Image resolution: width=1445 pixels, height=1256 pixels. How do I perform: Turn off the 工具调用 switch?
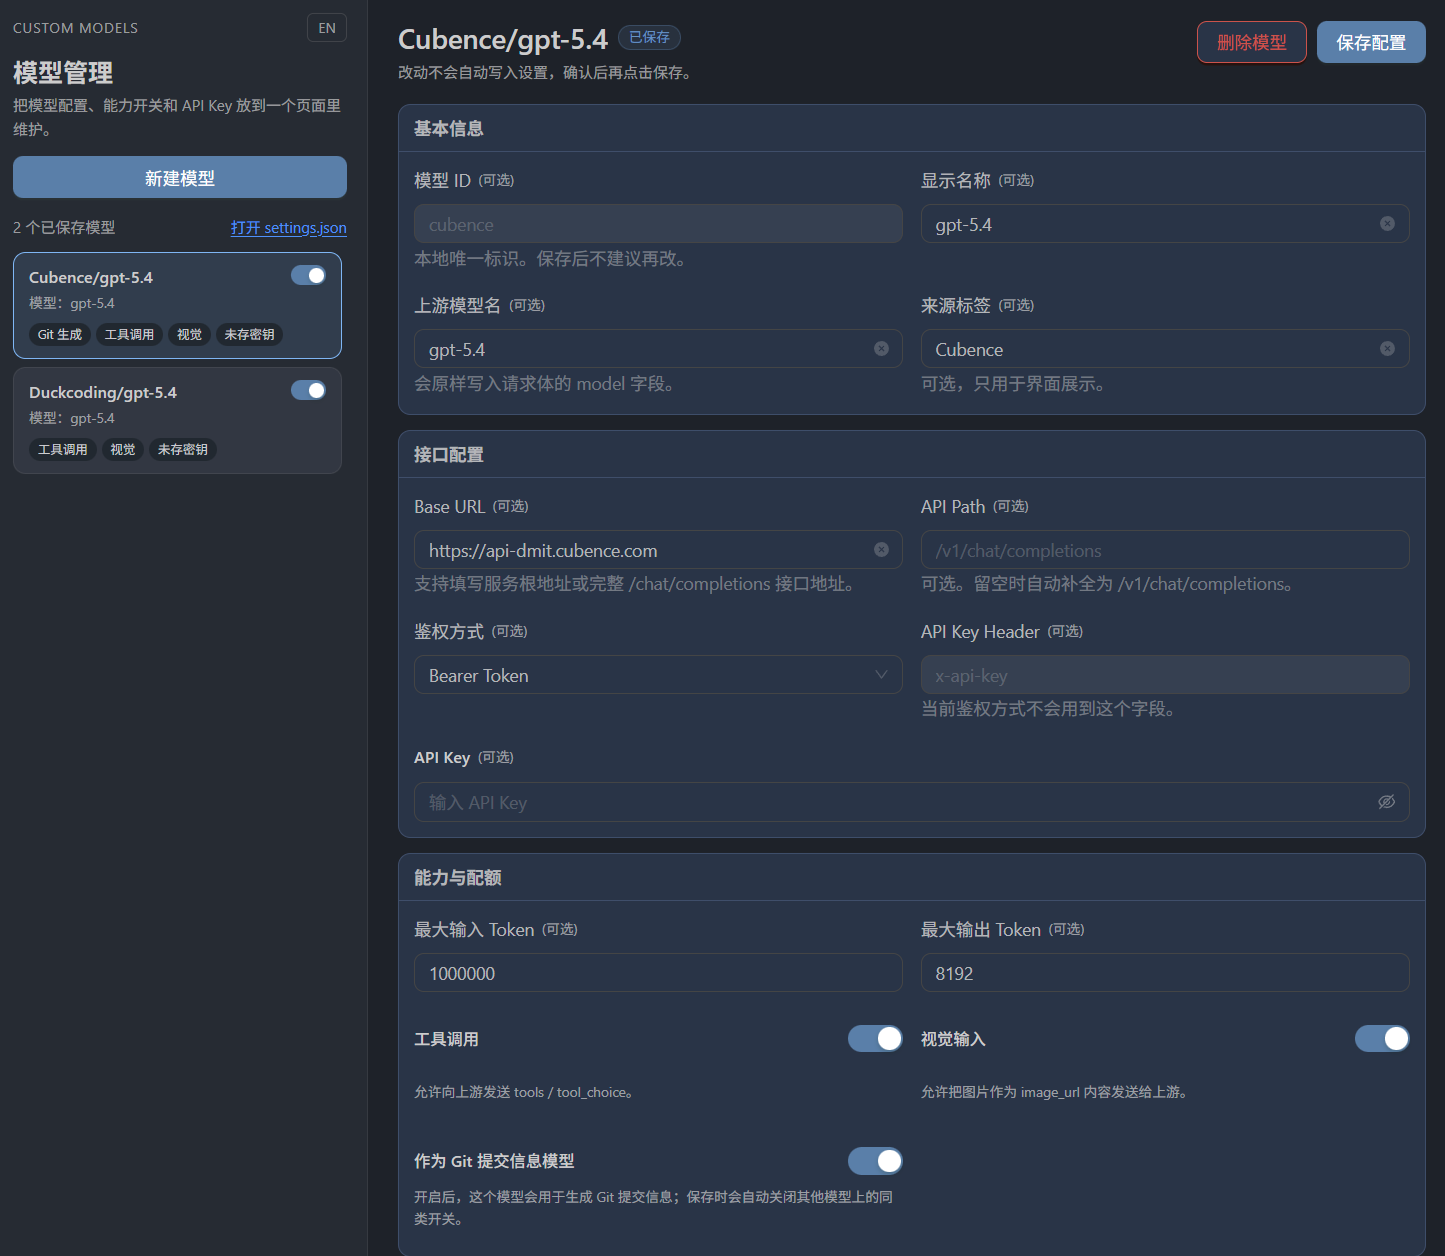875,1039
